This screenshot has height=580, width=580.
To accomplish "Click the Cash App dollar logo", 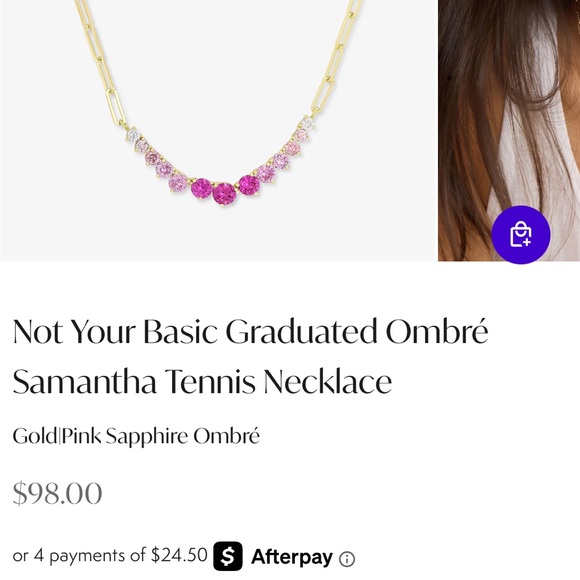I will [228, 556].
